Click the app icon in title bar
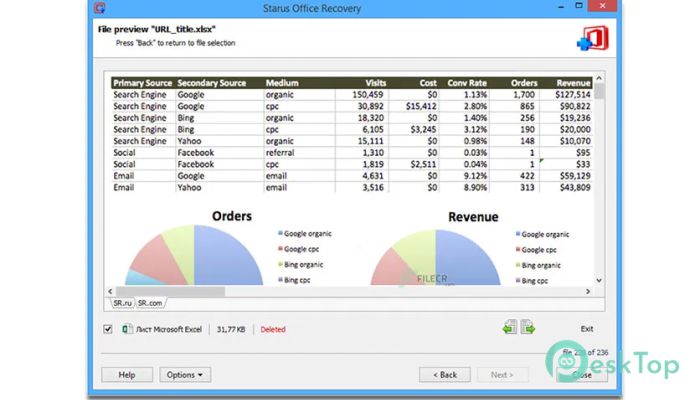Screen dimensions: 700x400 [100, 8]
